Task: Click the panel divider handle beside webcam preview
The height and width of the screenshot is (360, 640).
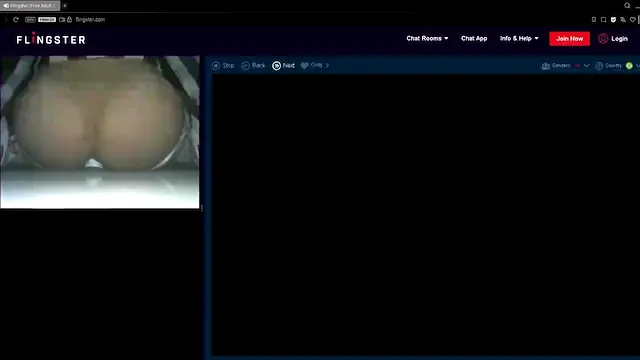Action: click(202, 208)
